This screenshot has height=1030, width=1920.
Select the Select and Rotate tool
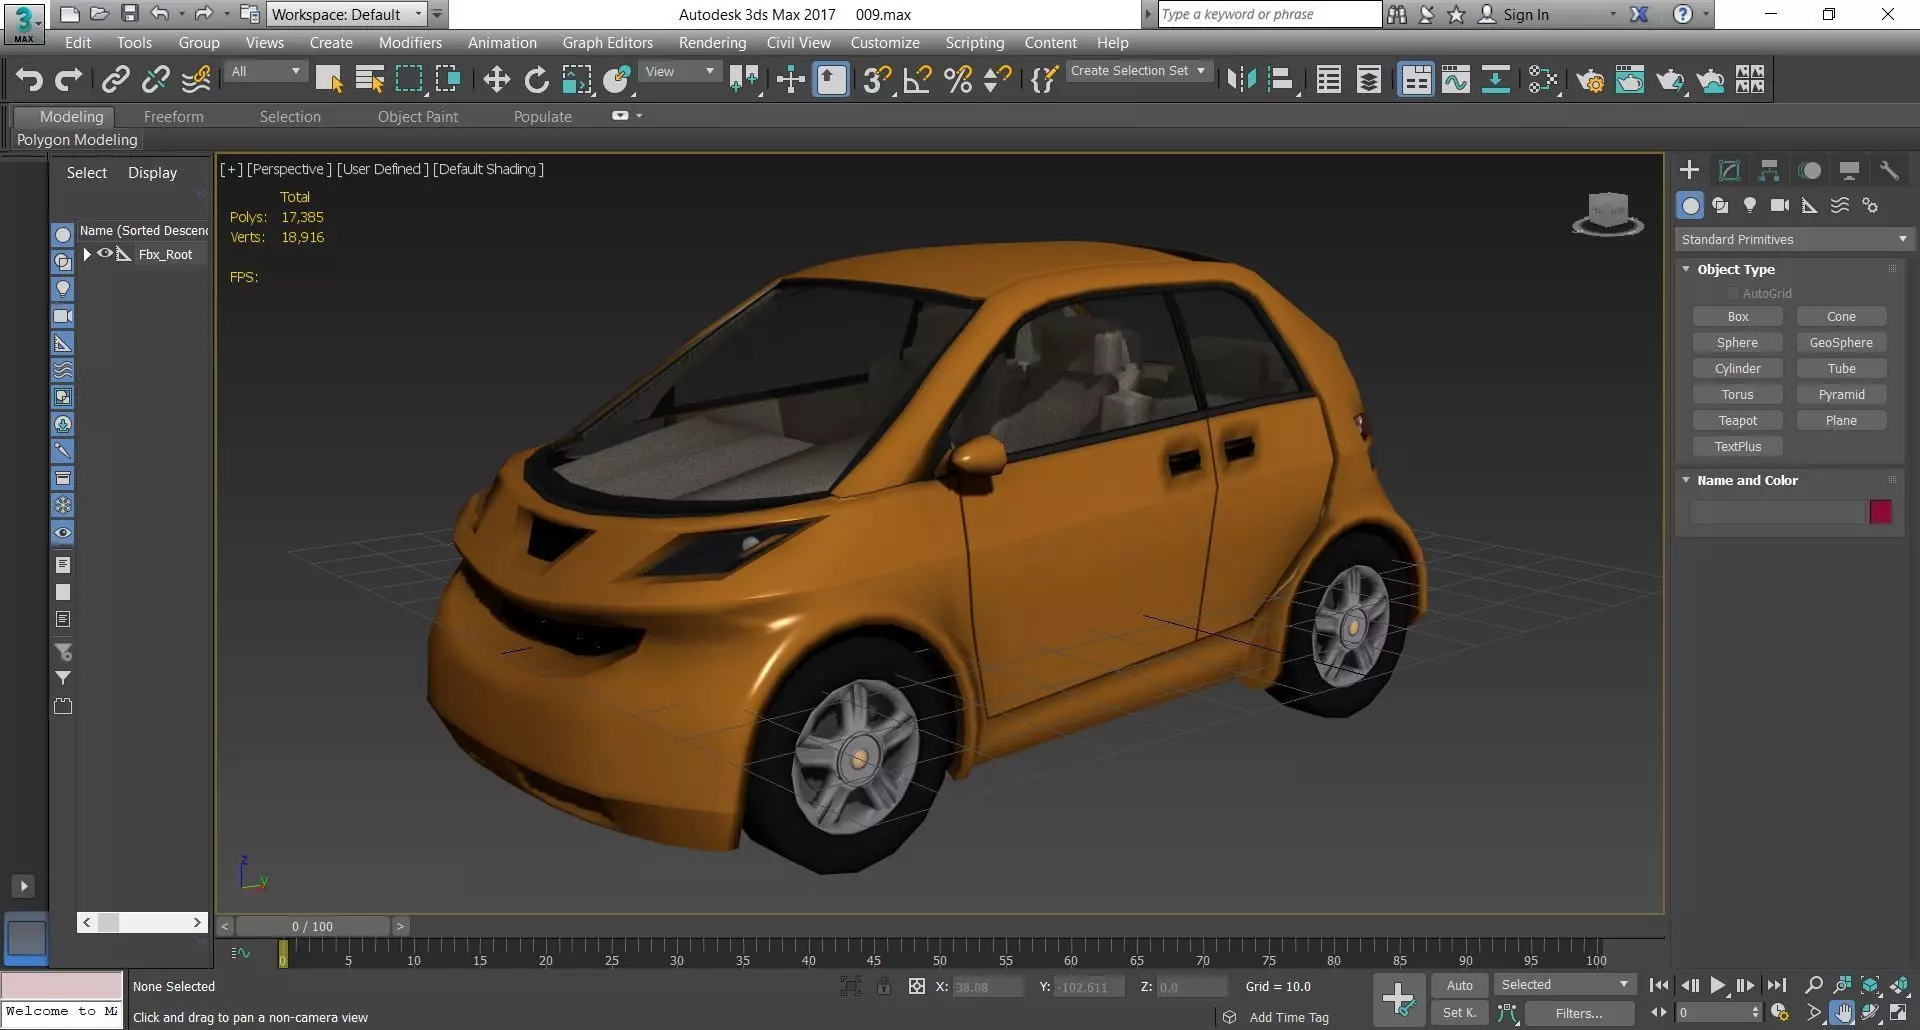pos(536,80)
